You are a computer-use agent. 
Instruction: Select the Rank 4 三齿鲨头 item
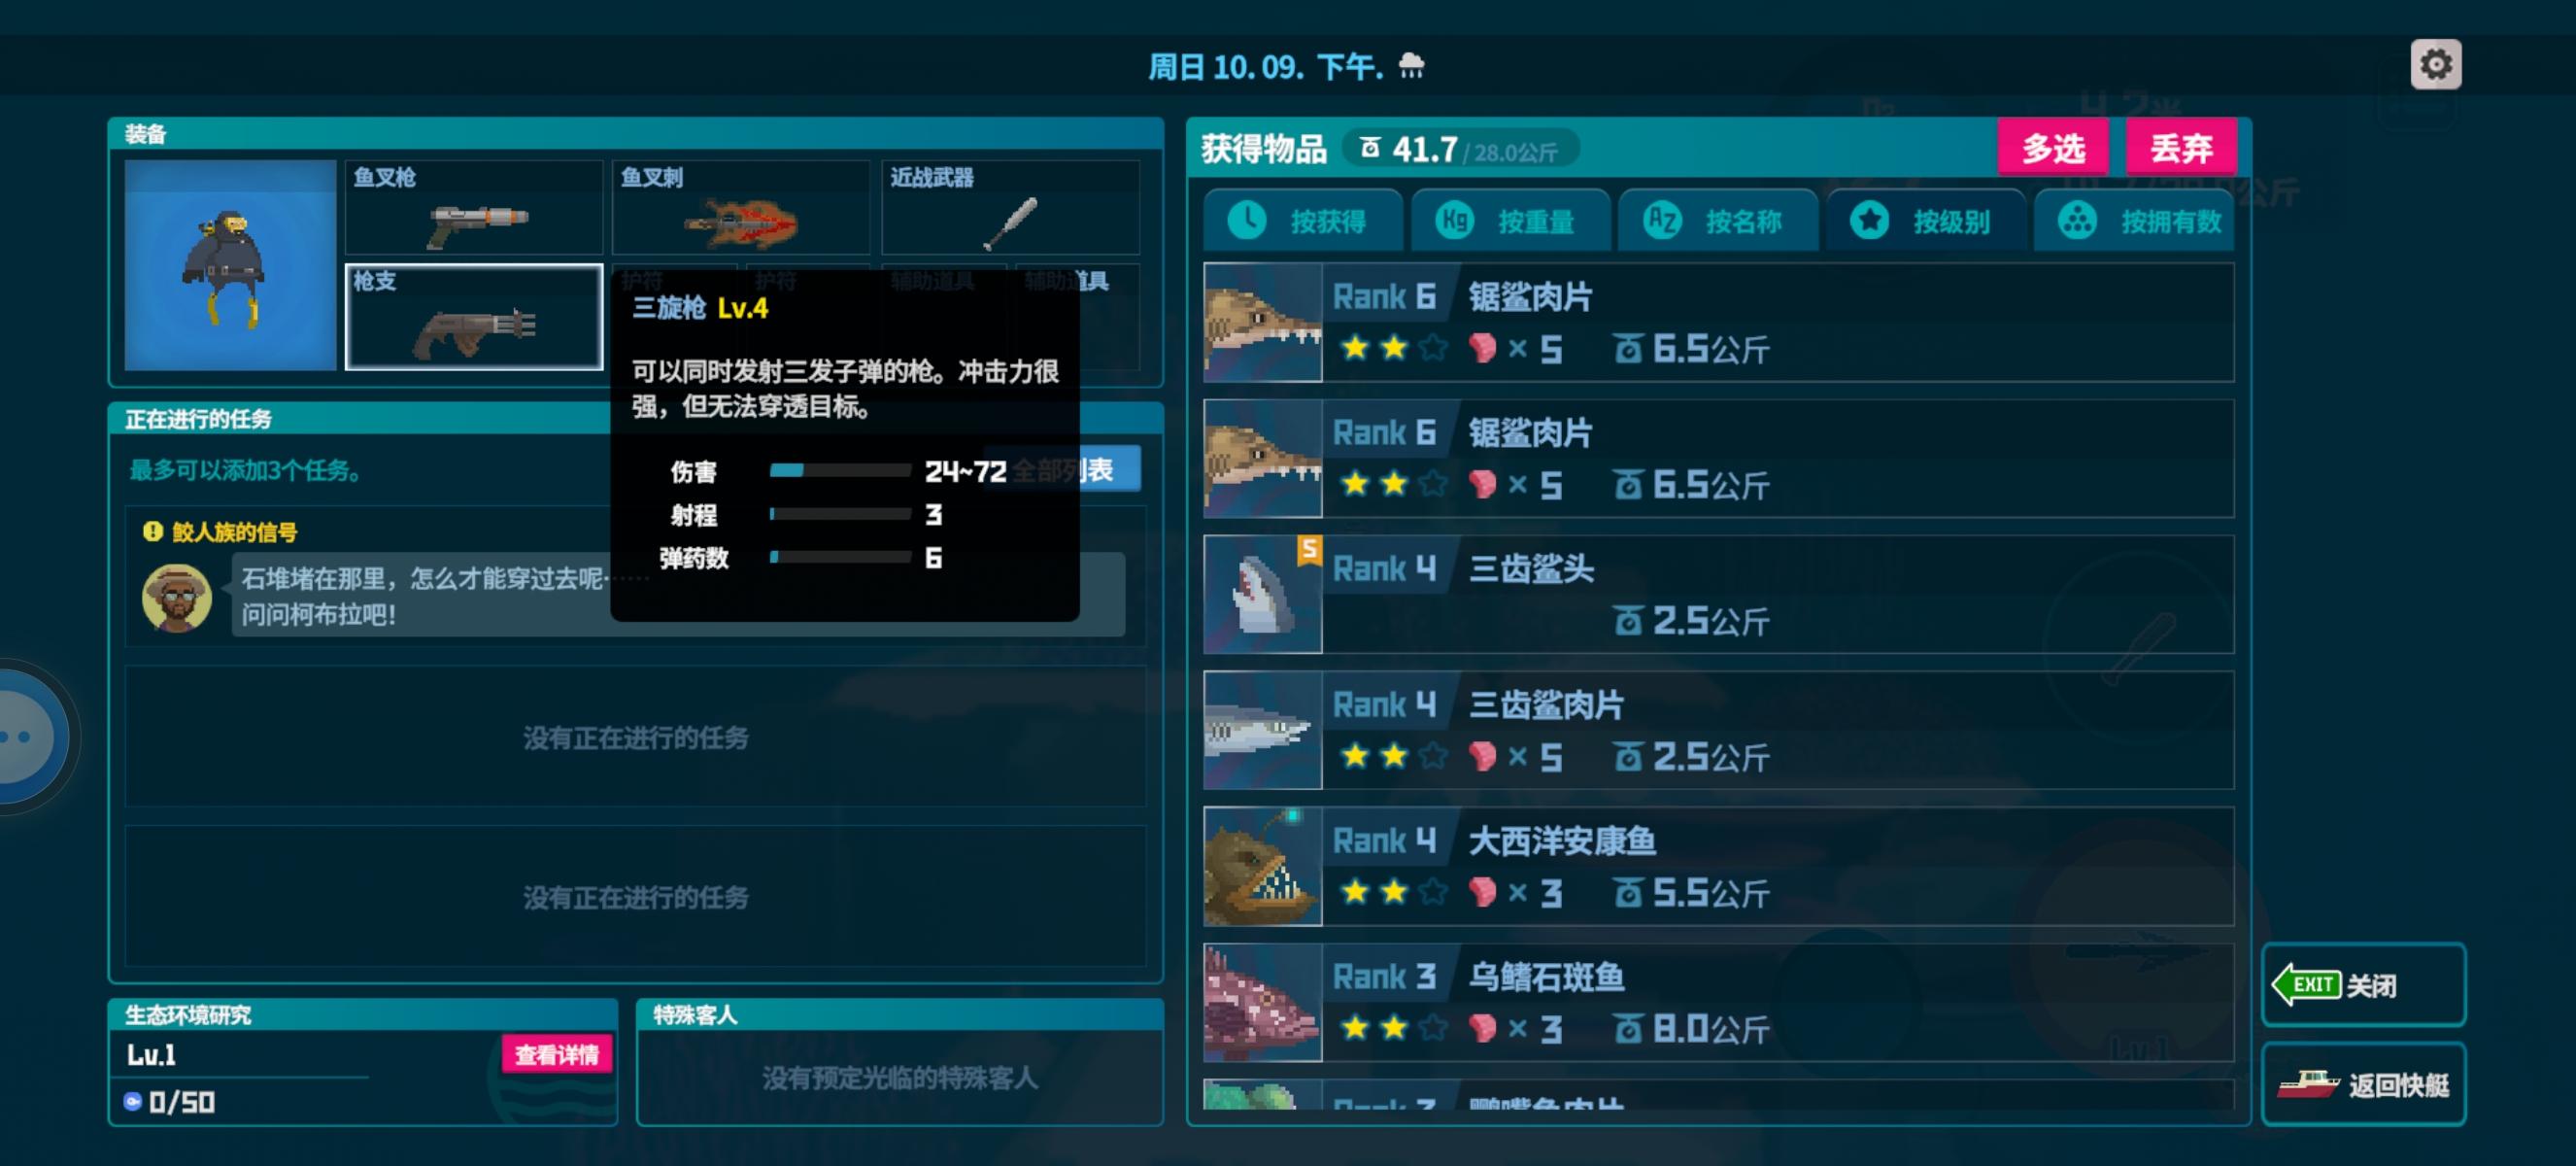click(x=1719, y=594)
